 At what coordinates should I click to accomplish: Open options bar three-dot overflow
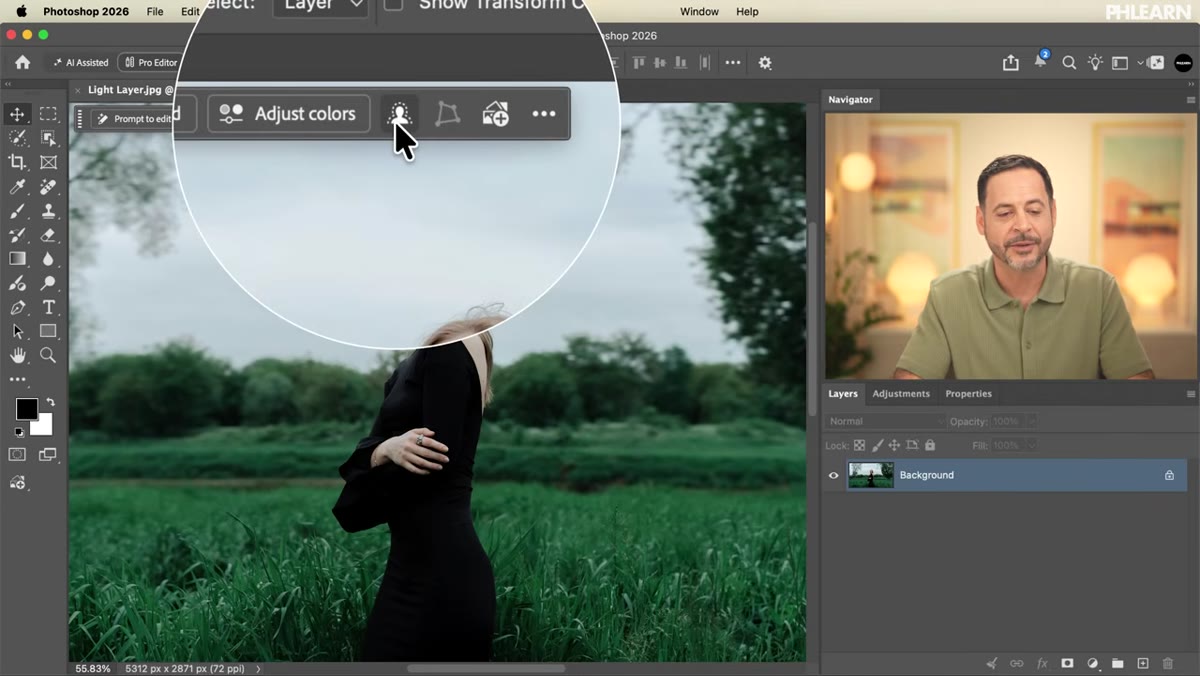click(733, 63)
